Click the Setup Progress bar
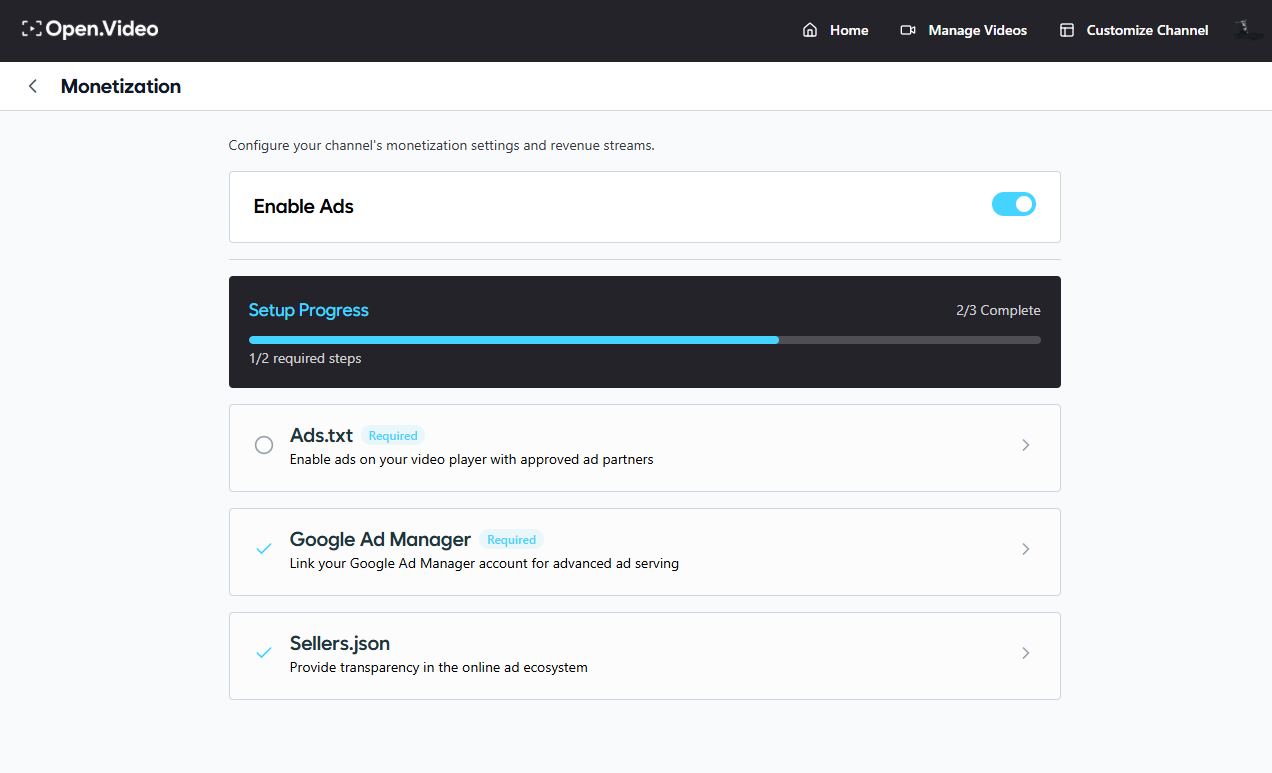 tap(644, 340)
